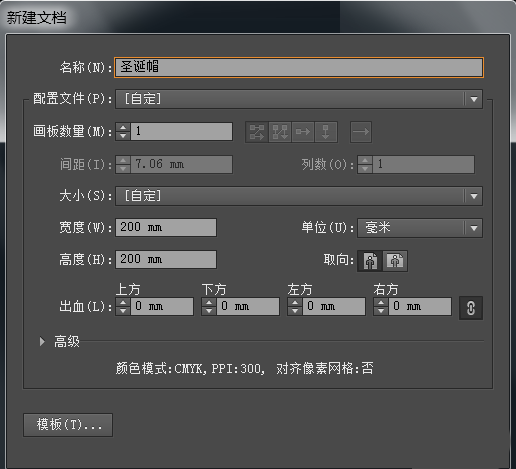
Task: Choose arrange by row artboard icon
Action: (303, 132)
